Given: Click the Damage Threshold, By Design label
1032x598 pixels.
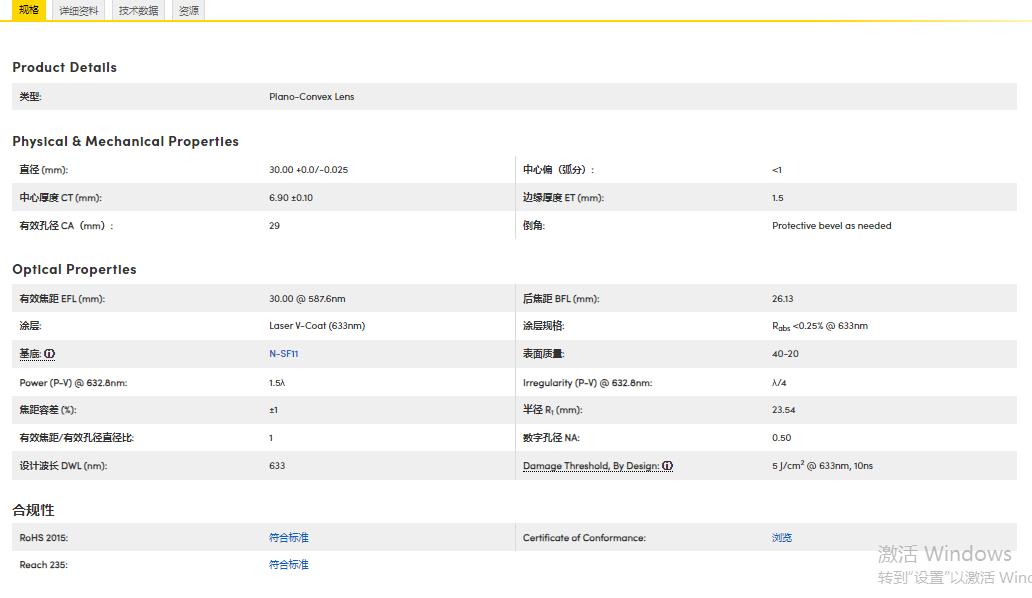Looking at the screenshot, I should pyautogui.click(x=590, y=466).
